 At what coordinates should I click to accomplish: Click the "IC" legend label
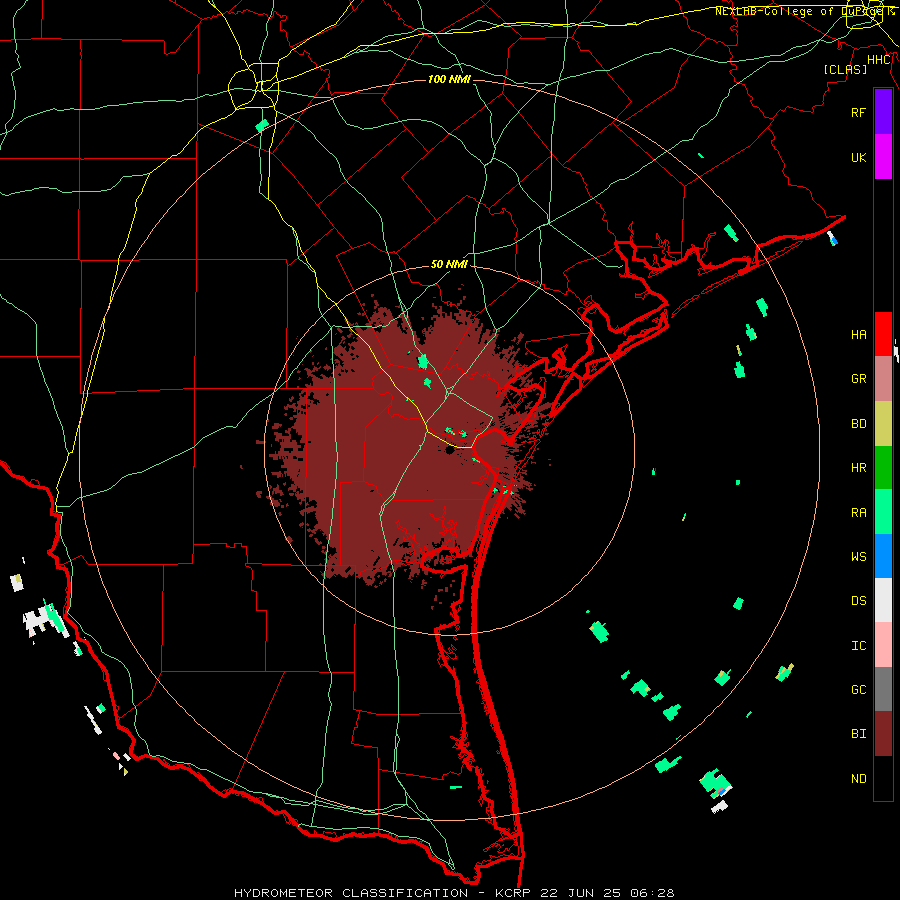coord(858,646)
